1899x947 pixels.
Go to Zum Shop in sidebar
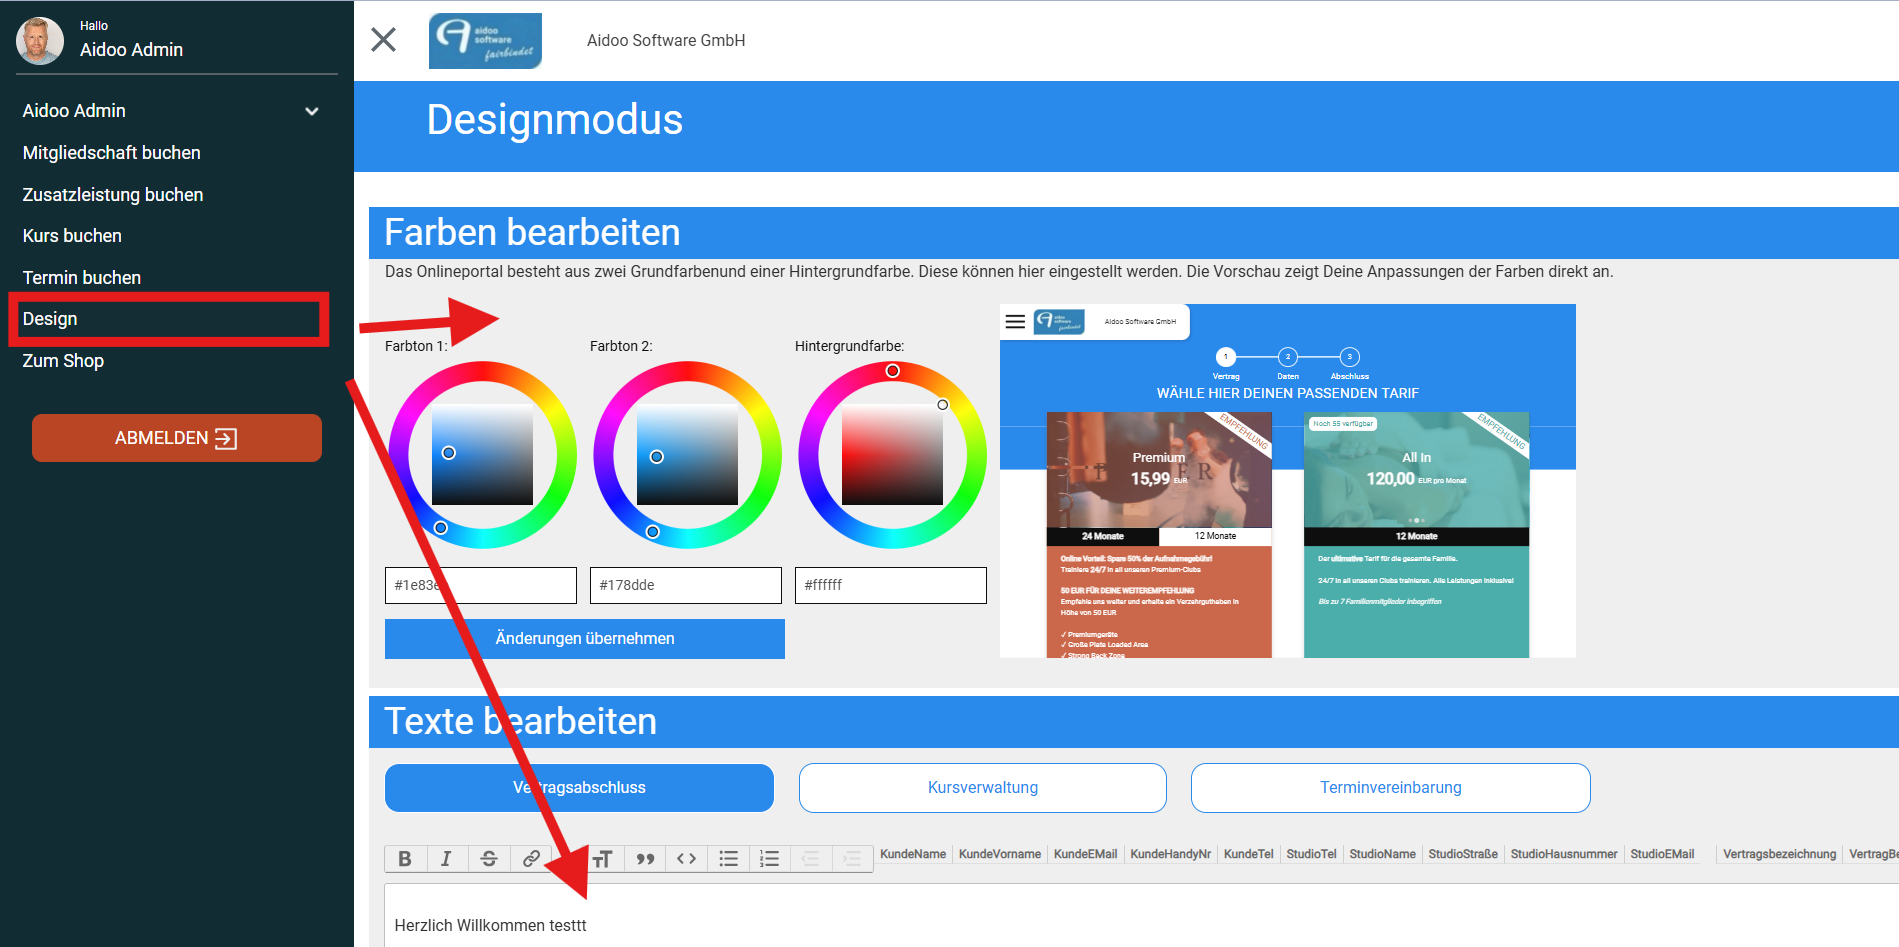tap(63, 361)
